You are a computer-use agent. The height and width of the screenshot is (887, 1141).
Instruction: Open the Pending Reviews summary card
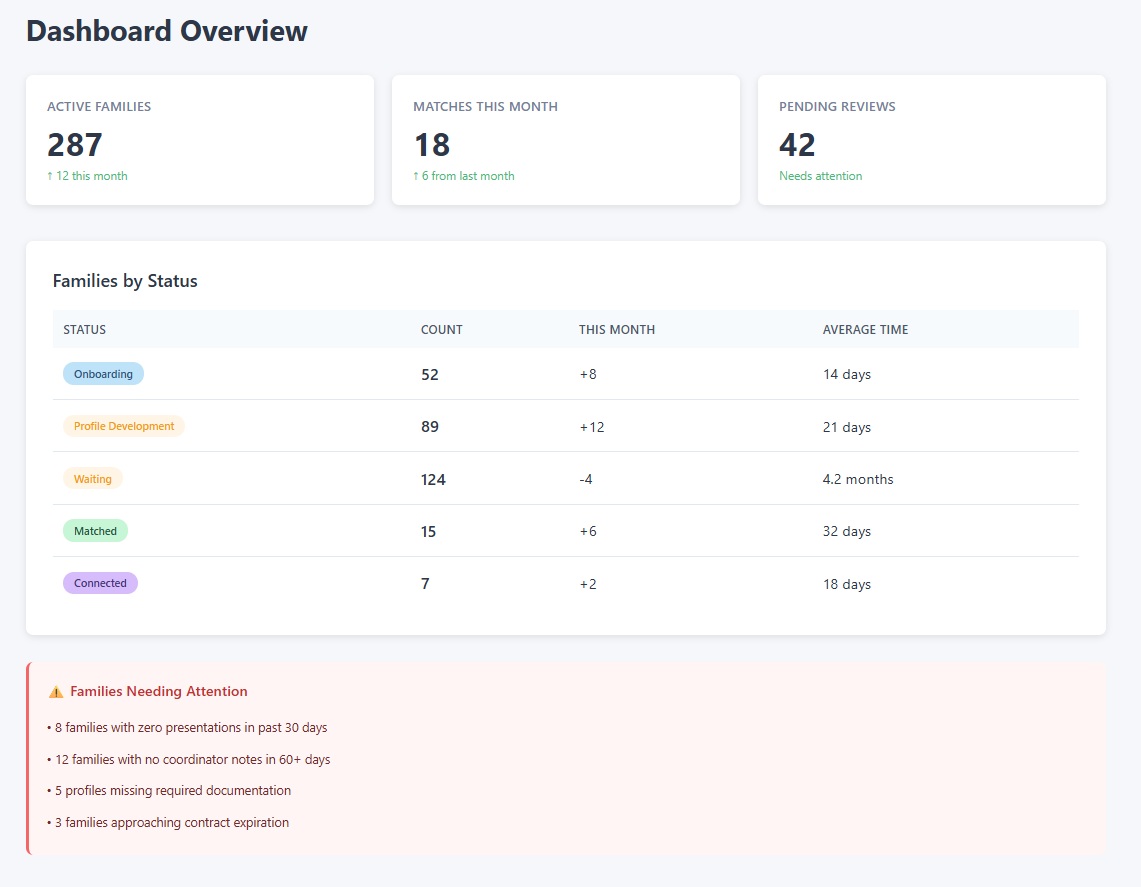931,139
